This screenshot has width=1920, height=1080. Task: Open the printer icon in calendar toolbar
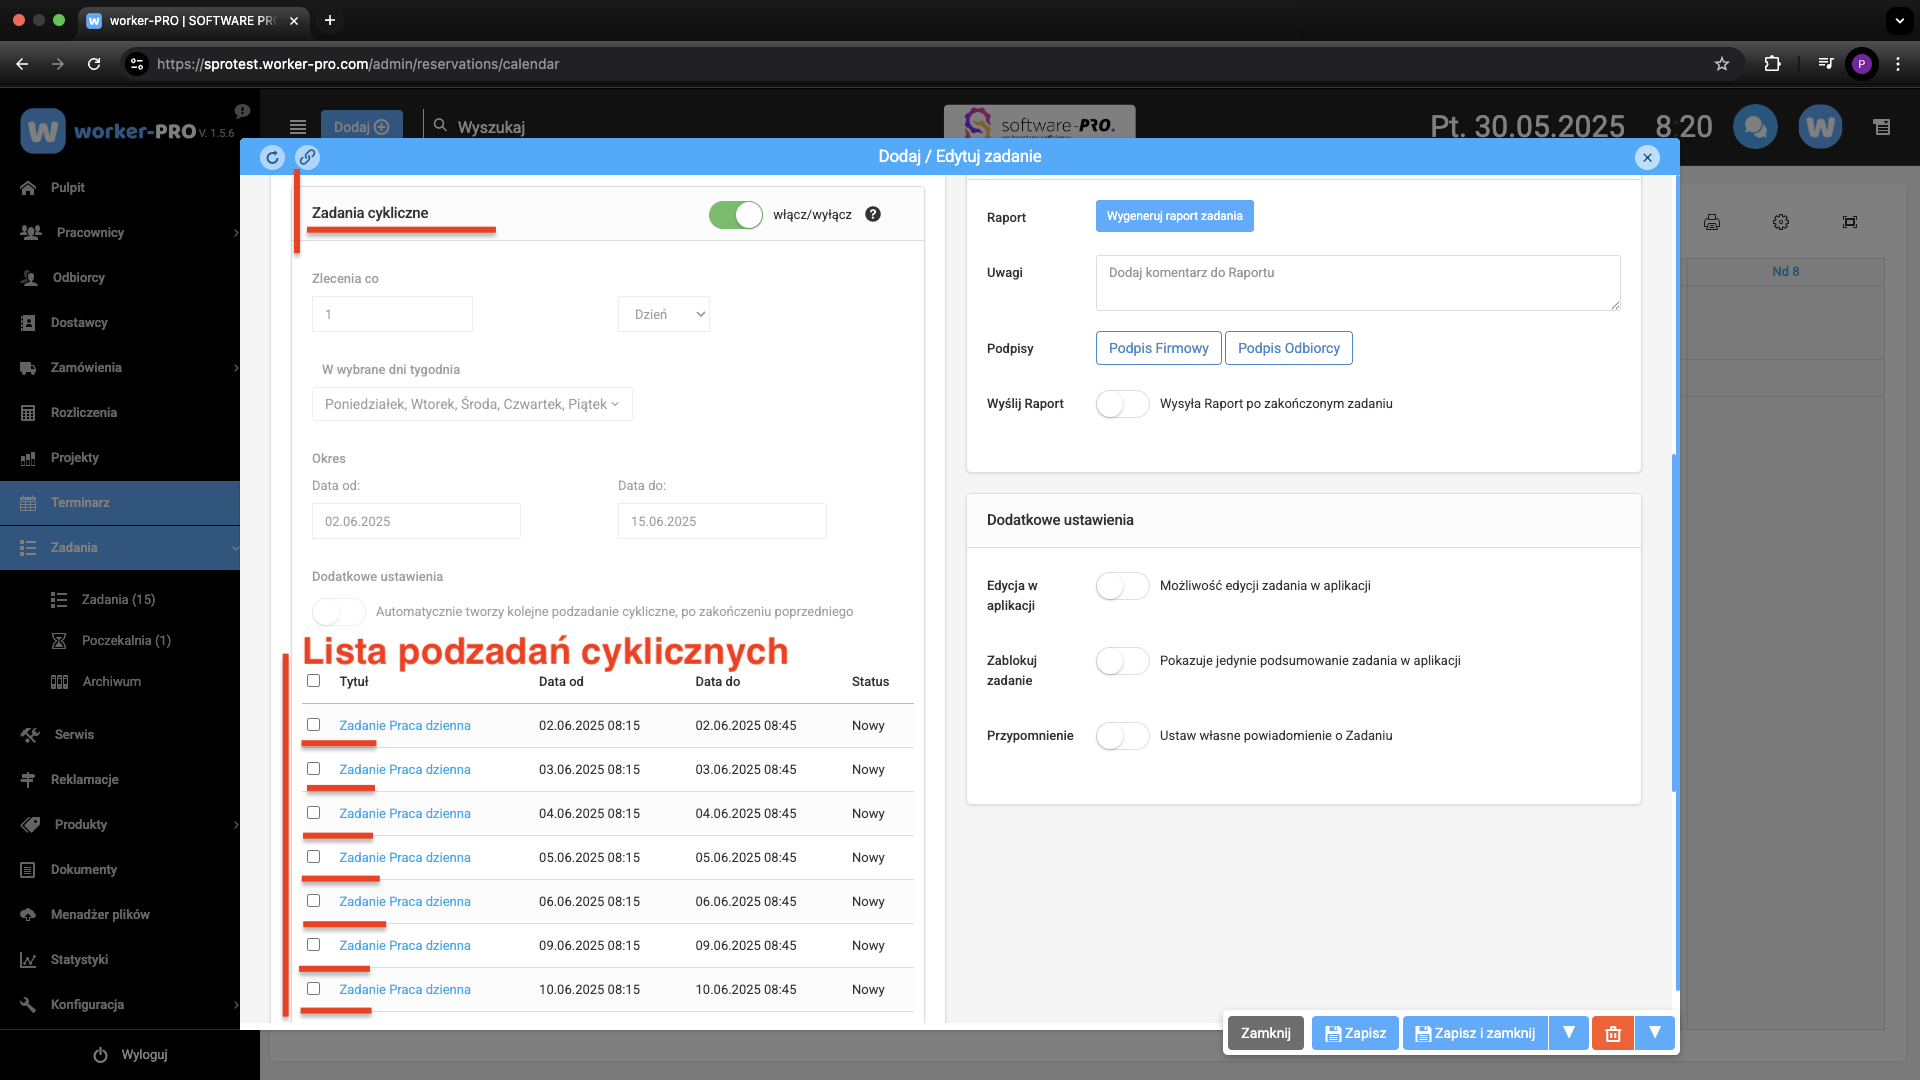(1712, 222)
